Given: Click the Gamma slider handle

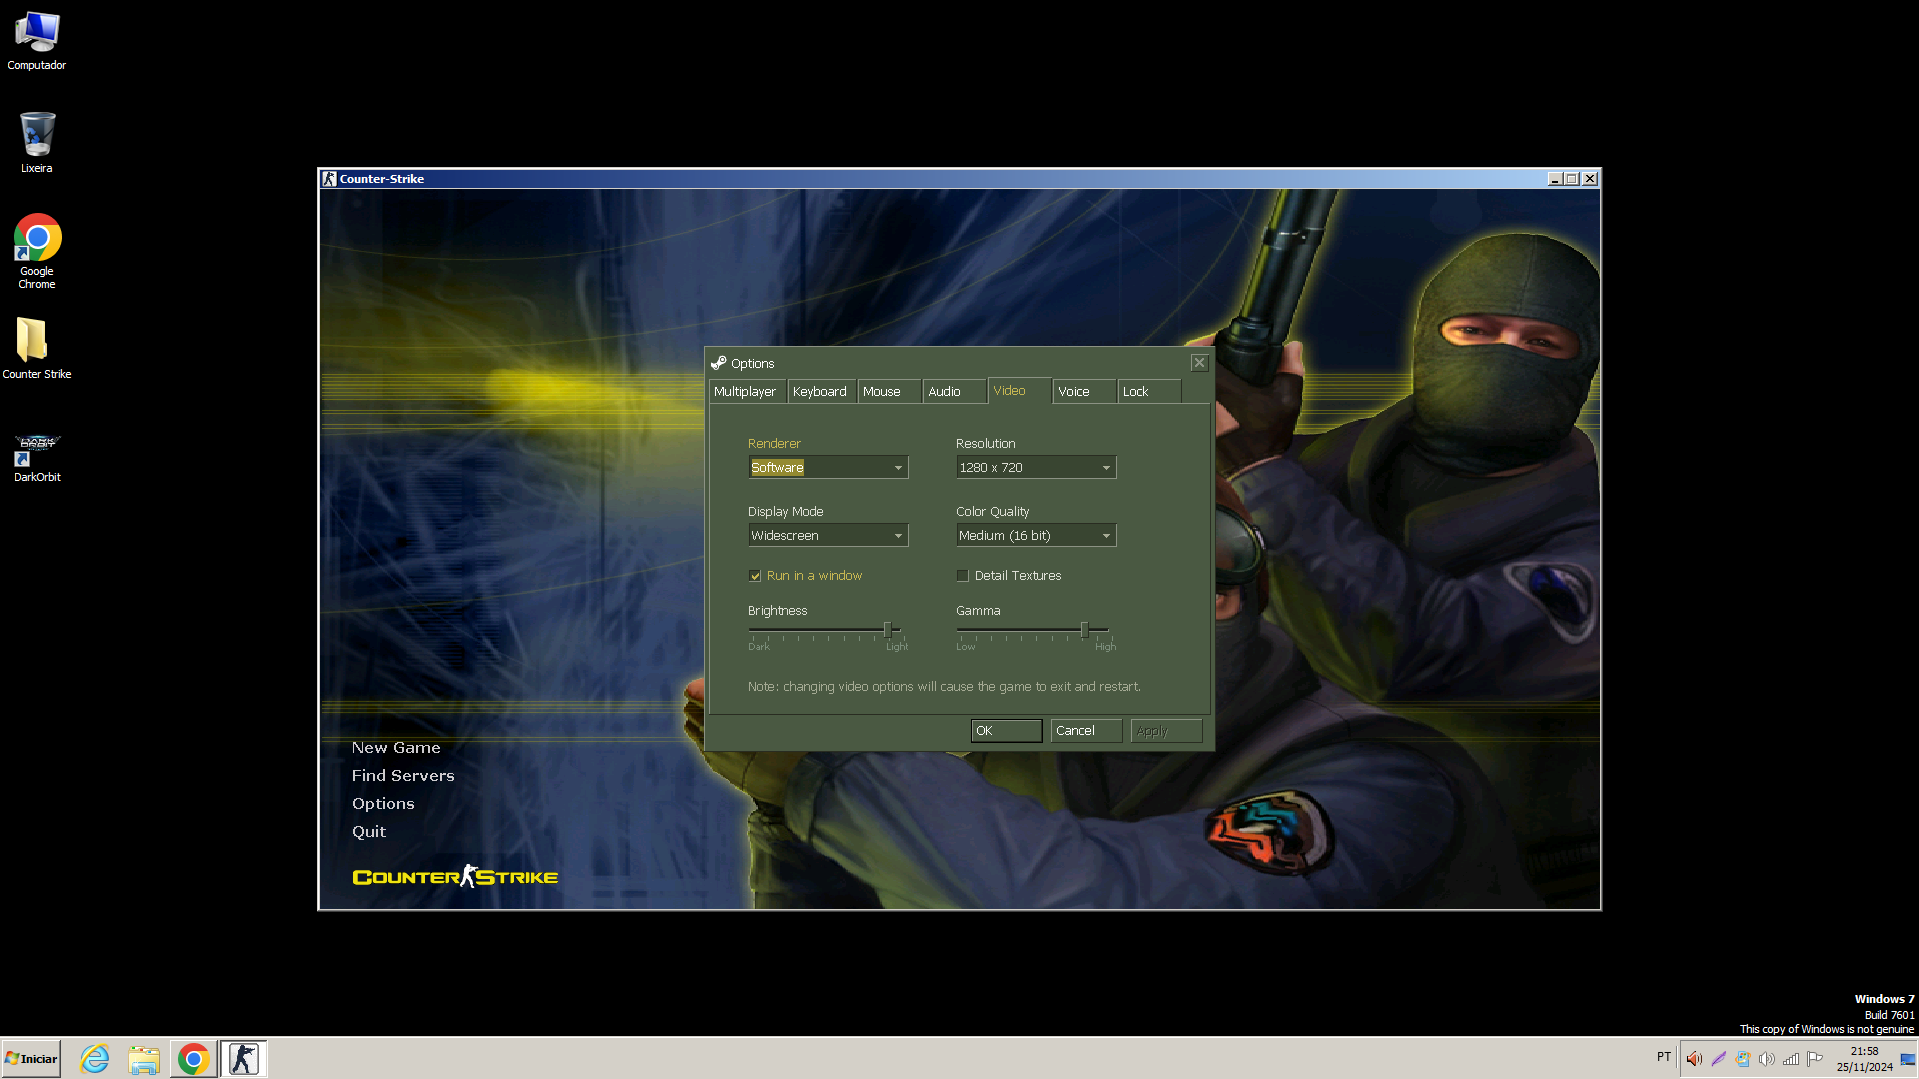Looking at the screenshot, I should click(1084, 630).
